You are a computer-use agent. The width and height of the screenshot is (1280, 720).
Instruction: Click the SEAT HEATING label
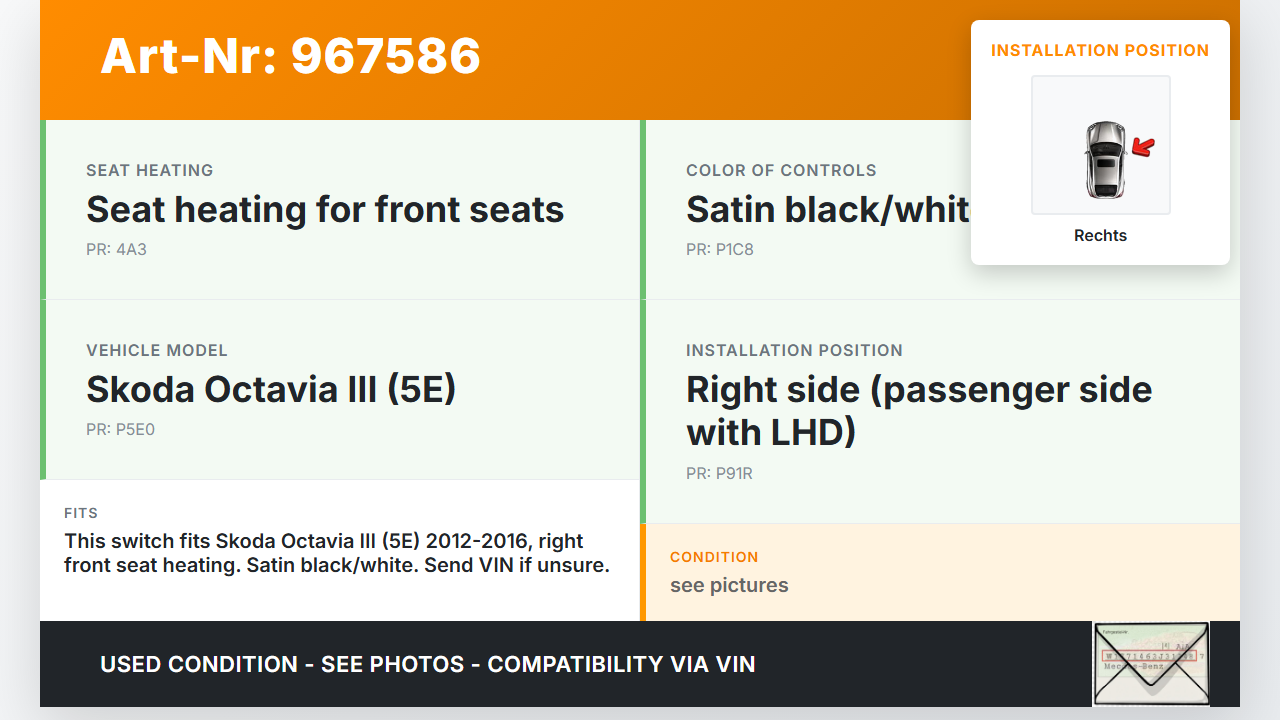149,170
